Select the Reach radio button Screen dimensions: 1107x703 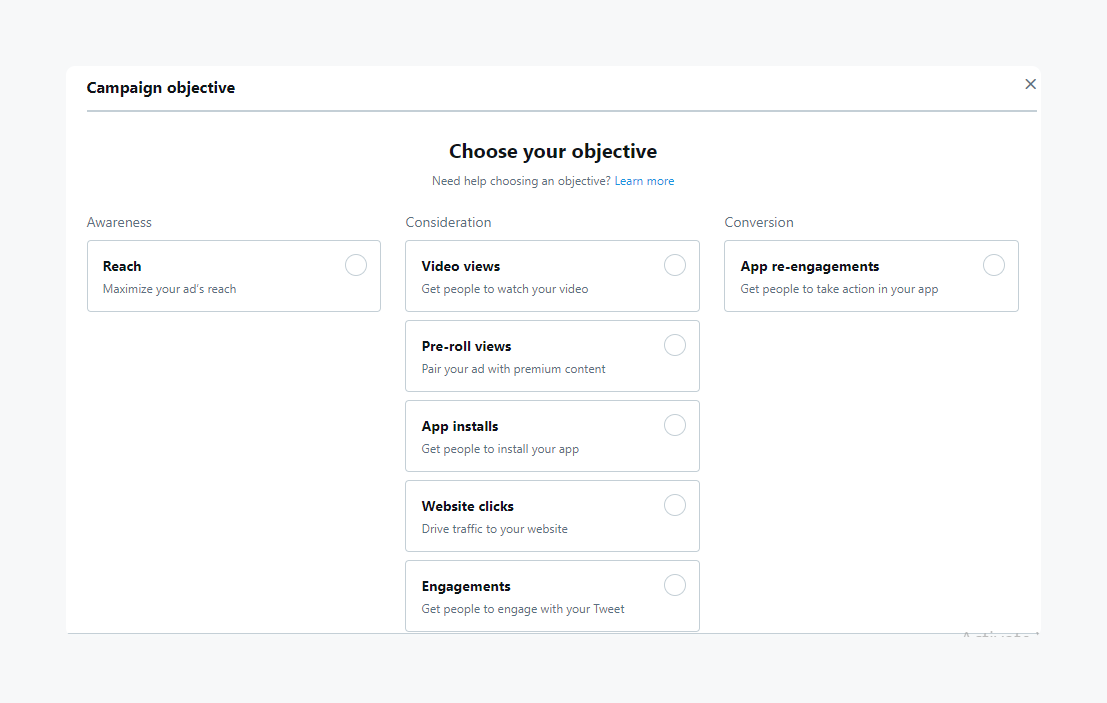[x=355, y=265]
